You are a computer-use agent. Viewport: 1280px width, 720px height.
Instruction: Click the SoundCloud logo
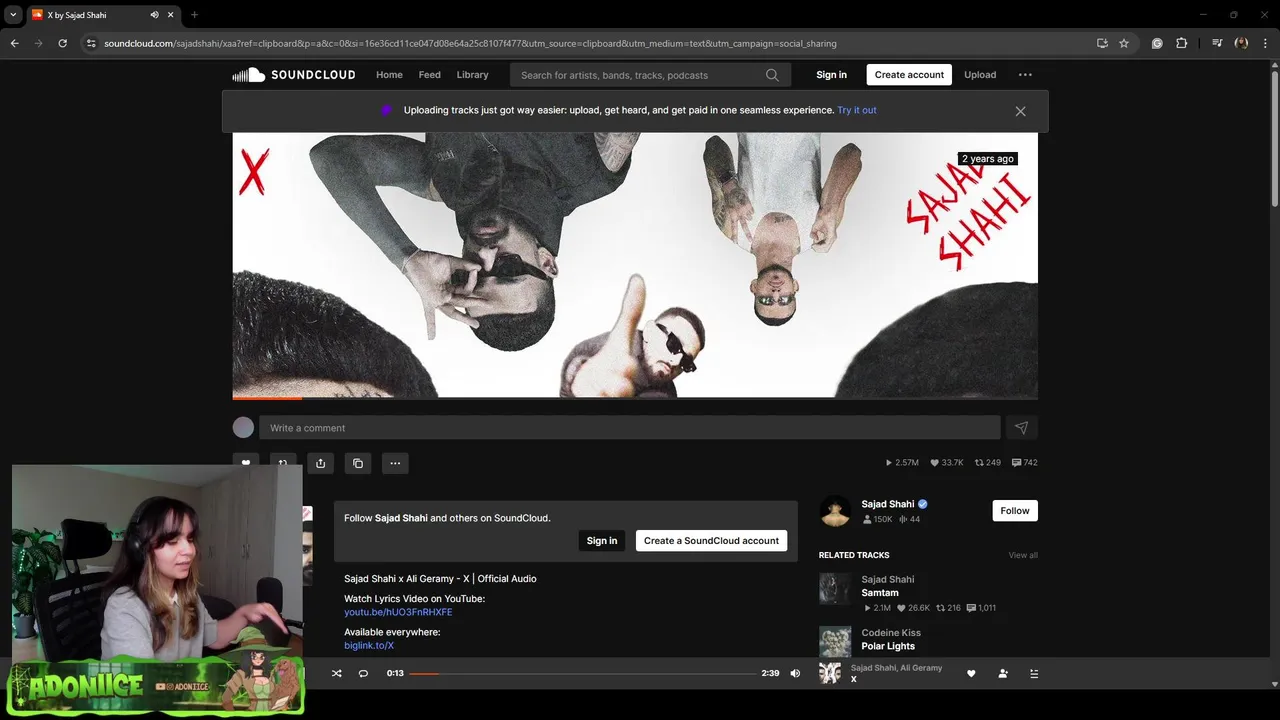(x=293, y=75)
